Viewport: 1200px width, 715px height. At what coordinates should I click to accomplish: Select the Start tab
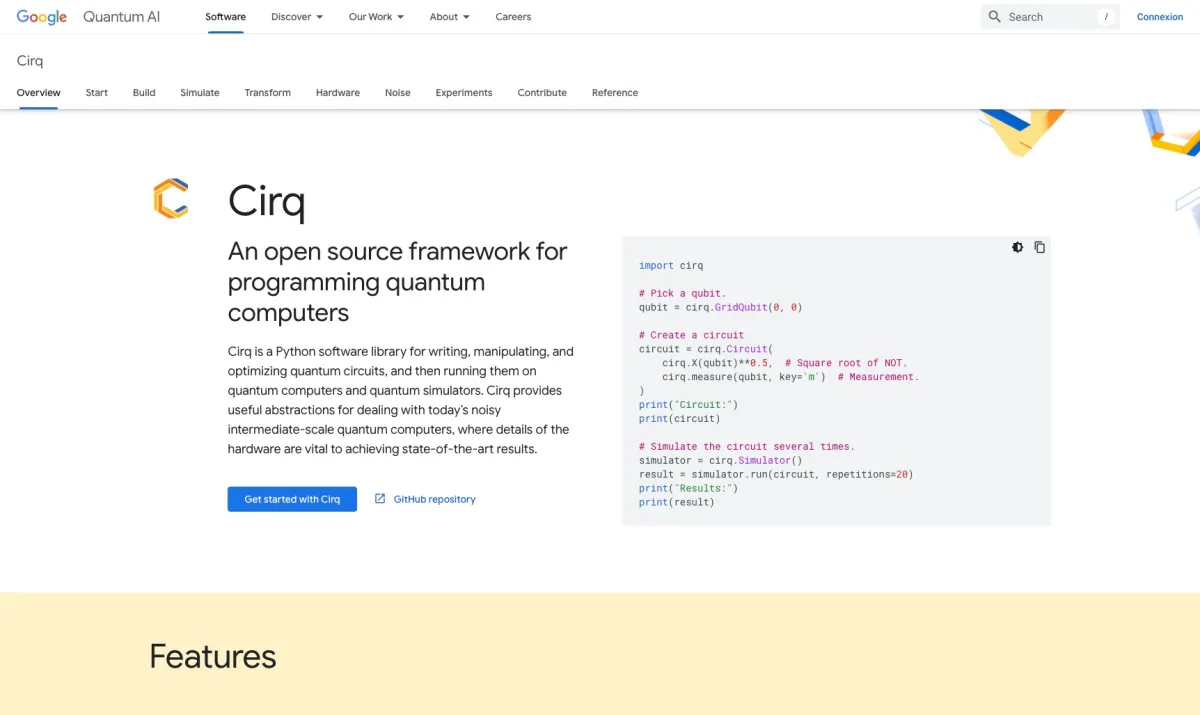[x=97, y=93]
